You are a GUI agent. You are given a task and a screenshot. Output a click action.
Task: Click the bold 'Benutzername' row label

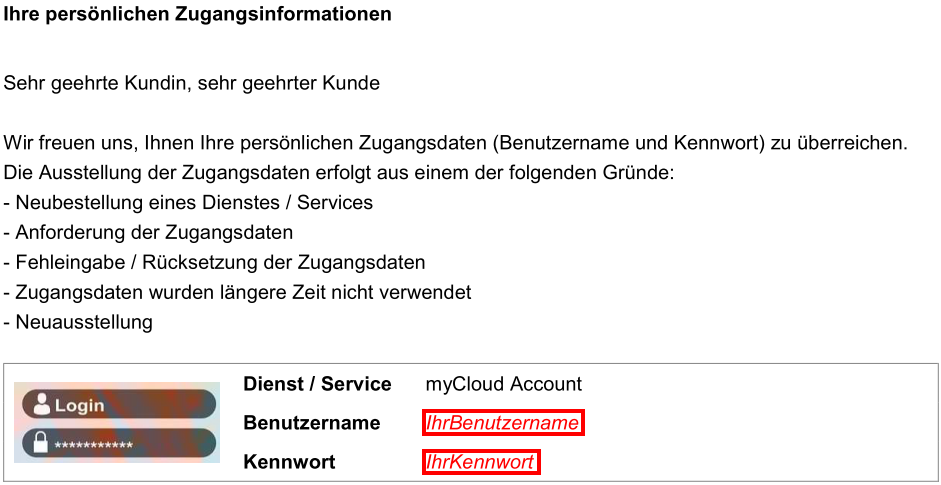point(311,423)
